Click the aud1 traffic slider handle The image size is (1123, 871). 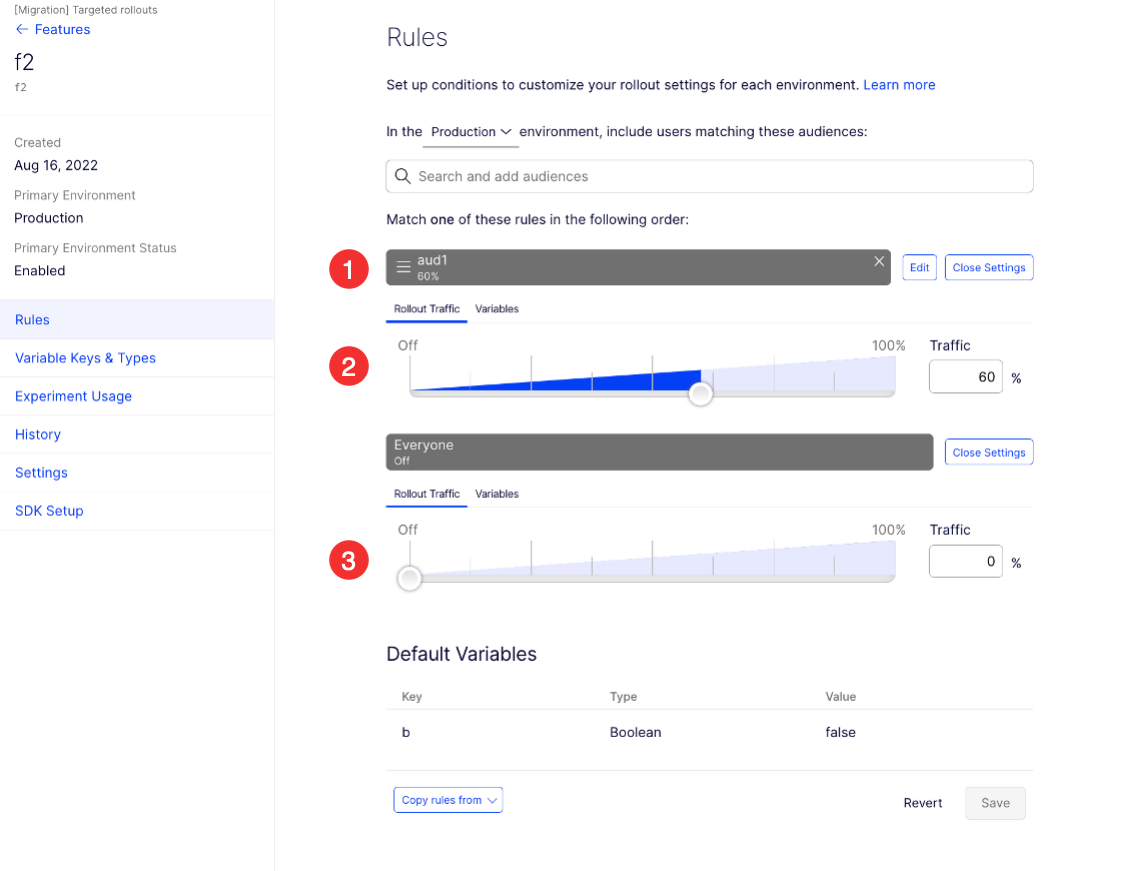(700, 393)
